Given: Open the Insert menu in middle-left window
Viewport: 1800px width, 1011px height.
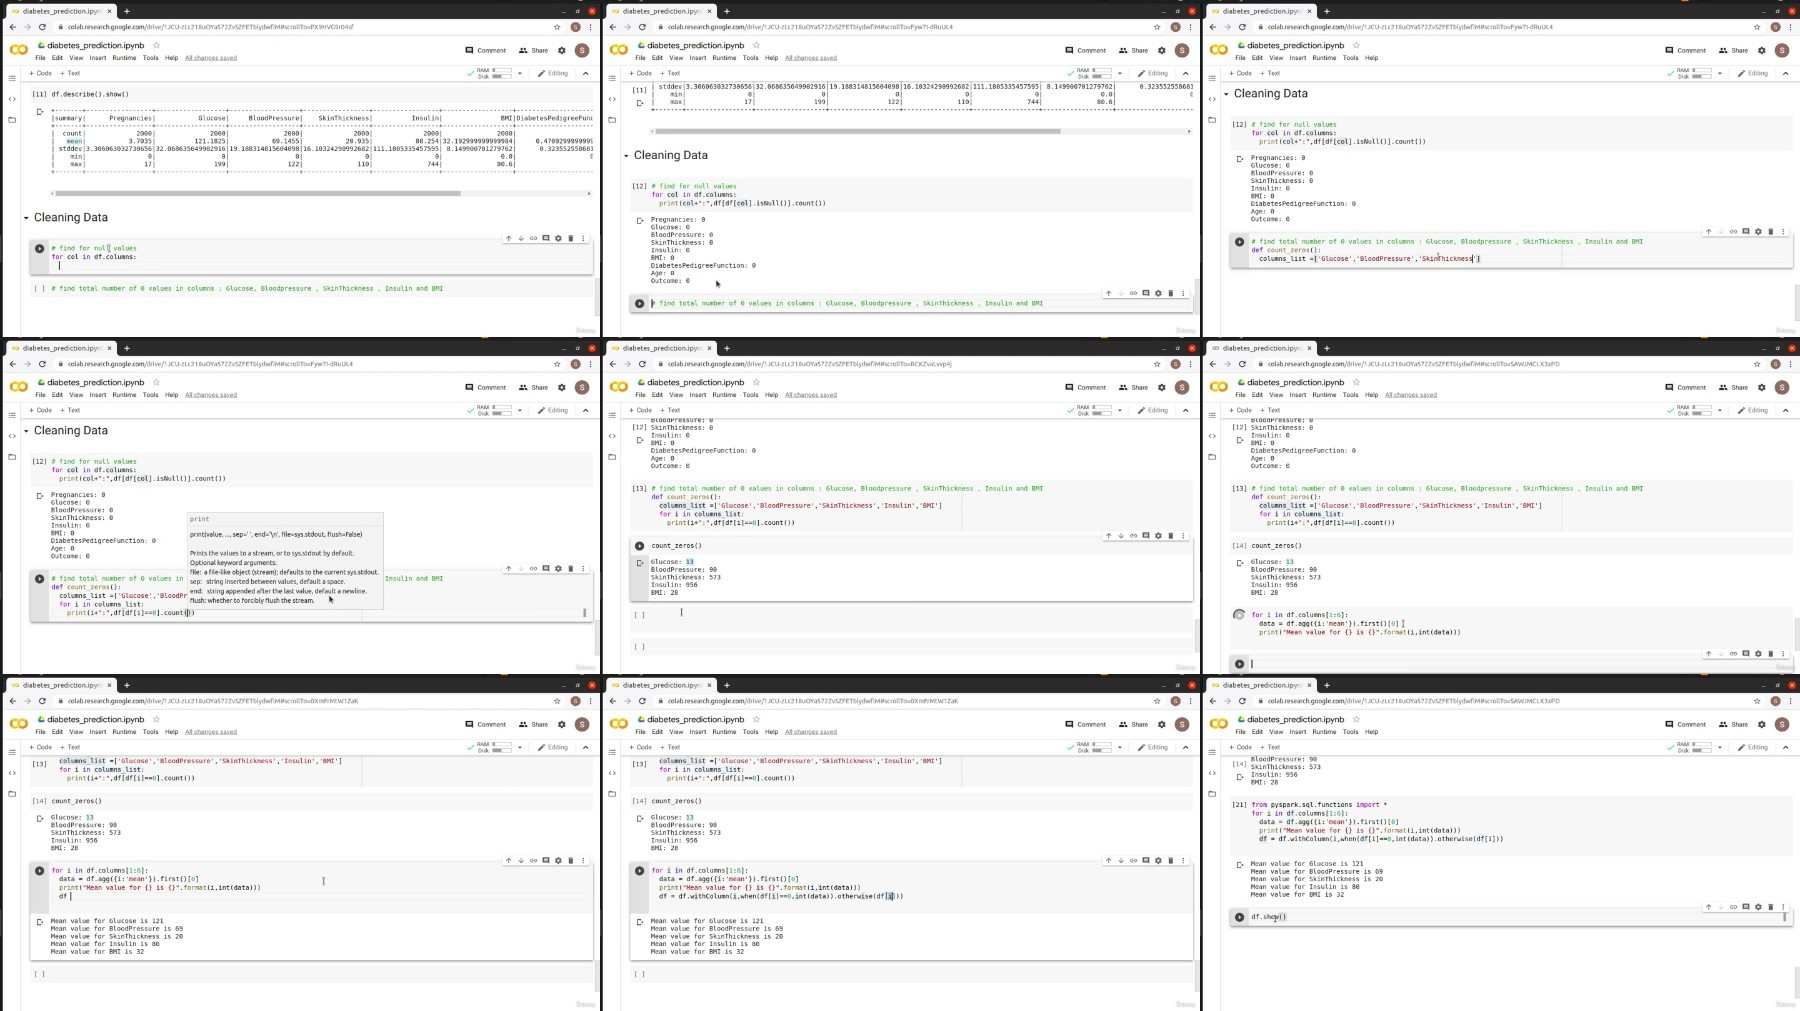Looking at the screenshot, I should [98, 395].
